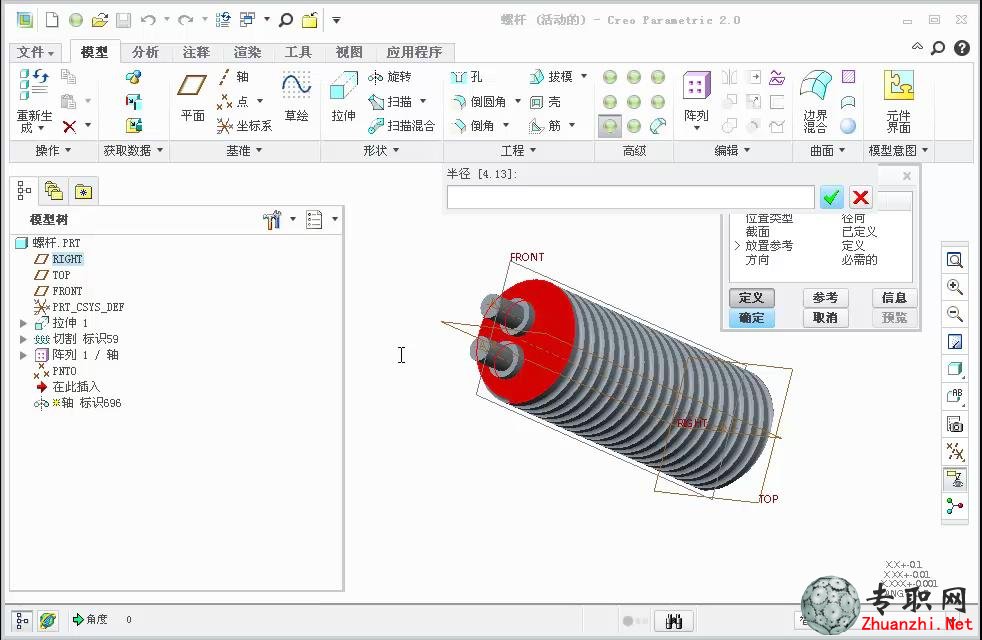Switch to the 视图 ribbon tab

pyautogui.click(x=349, y=52)
